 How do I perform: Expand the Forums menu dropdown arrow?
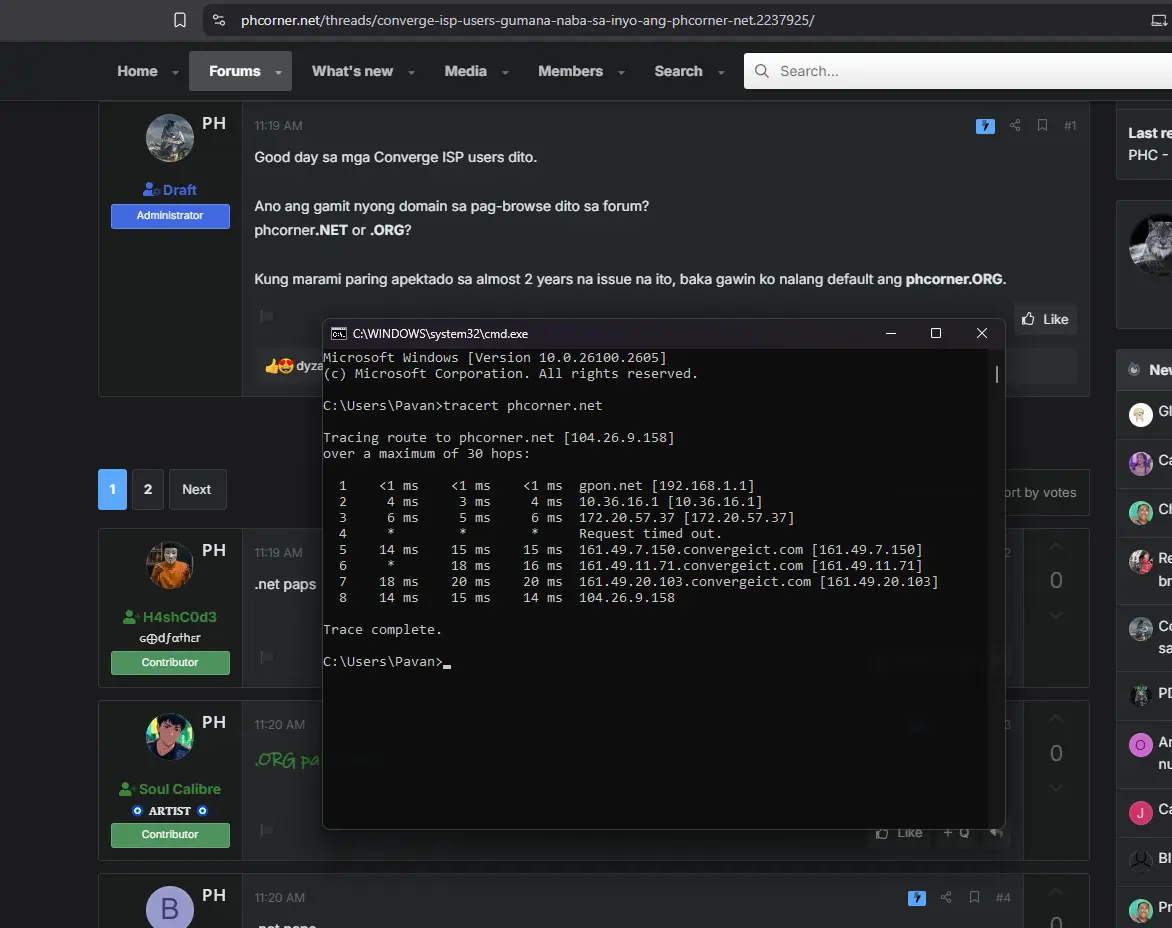(x=278, y=72)
